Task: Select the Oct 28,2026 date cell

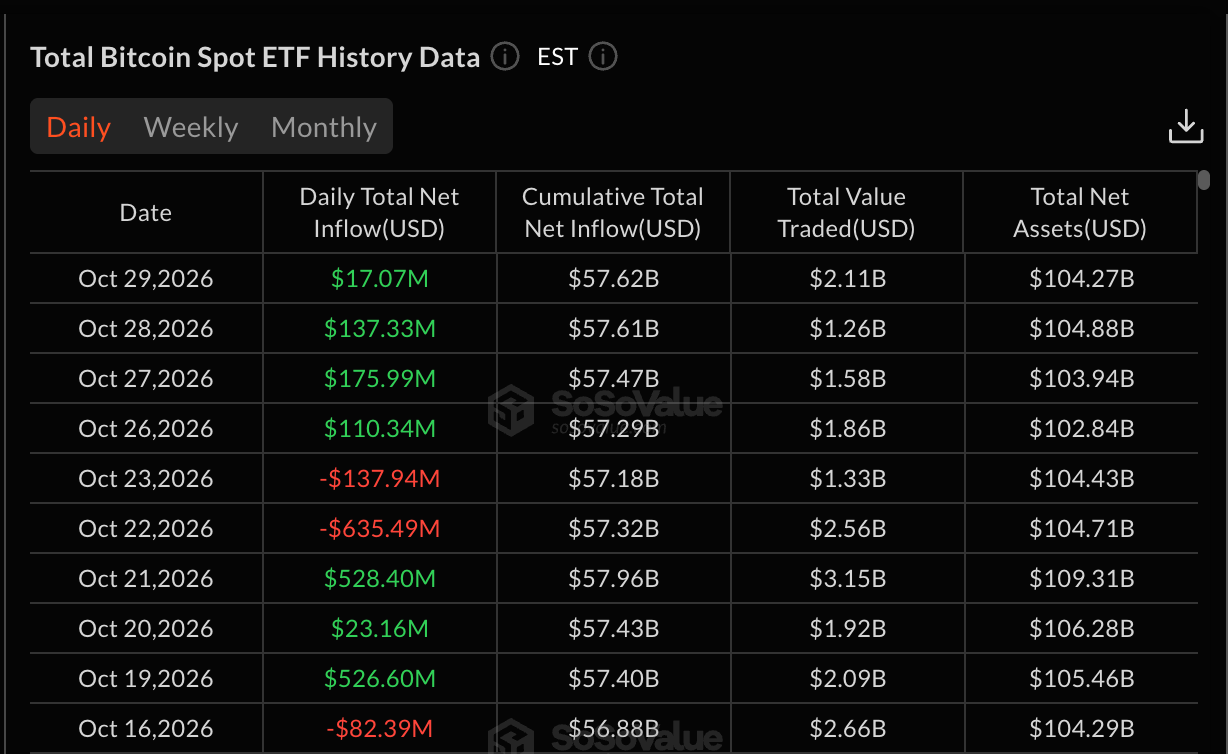Action: (146, 328)
